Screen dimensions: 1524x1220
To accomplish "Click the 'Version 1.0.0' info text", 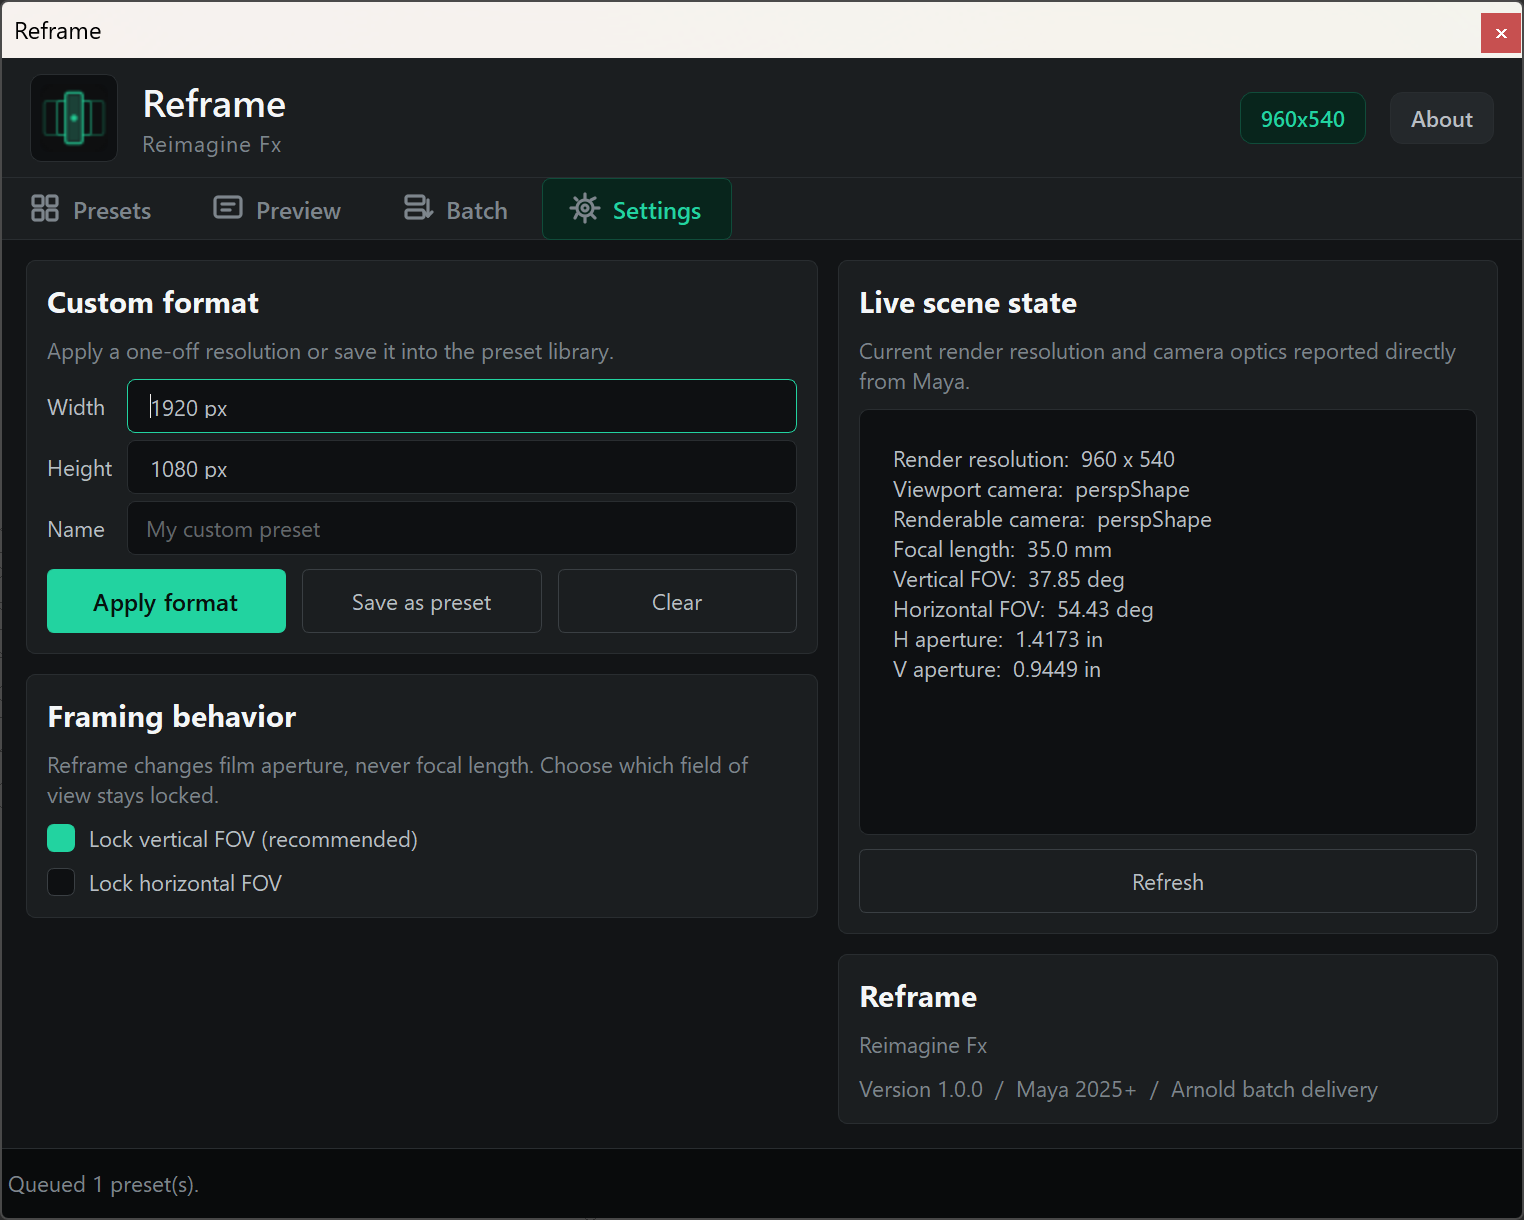I will (921, 1089).
